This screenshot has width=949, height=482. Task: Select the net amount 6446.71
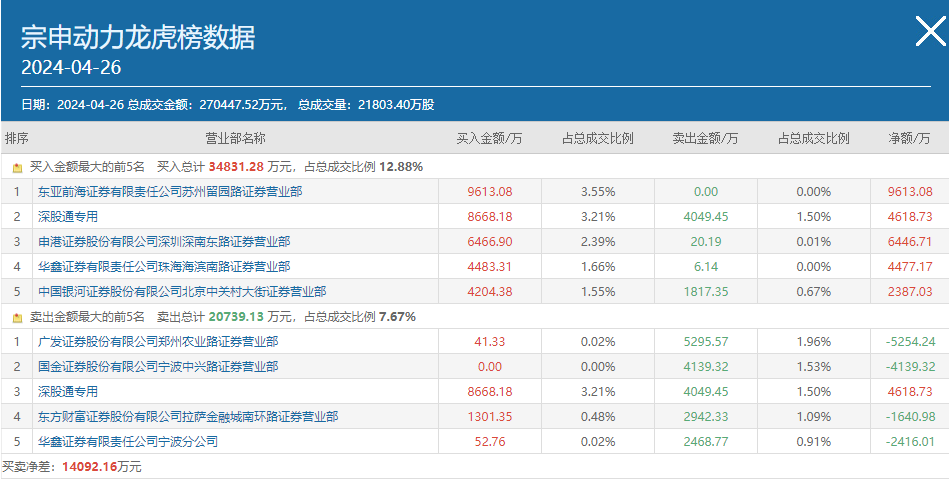pyautogui.click(x=910, y=242)
